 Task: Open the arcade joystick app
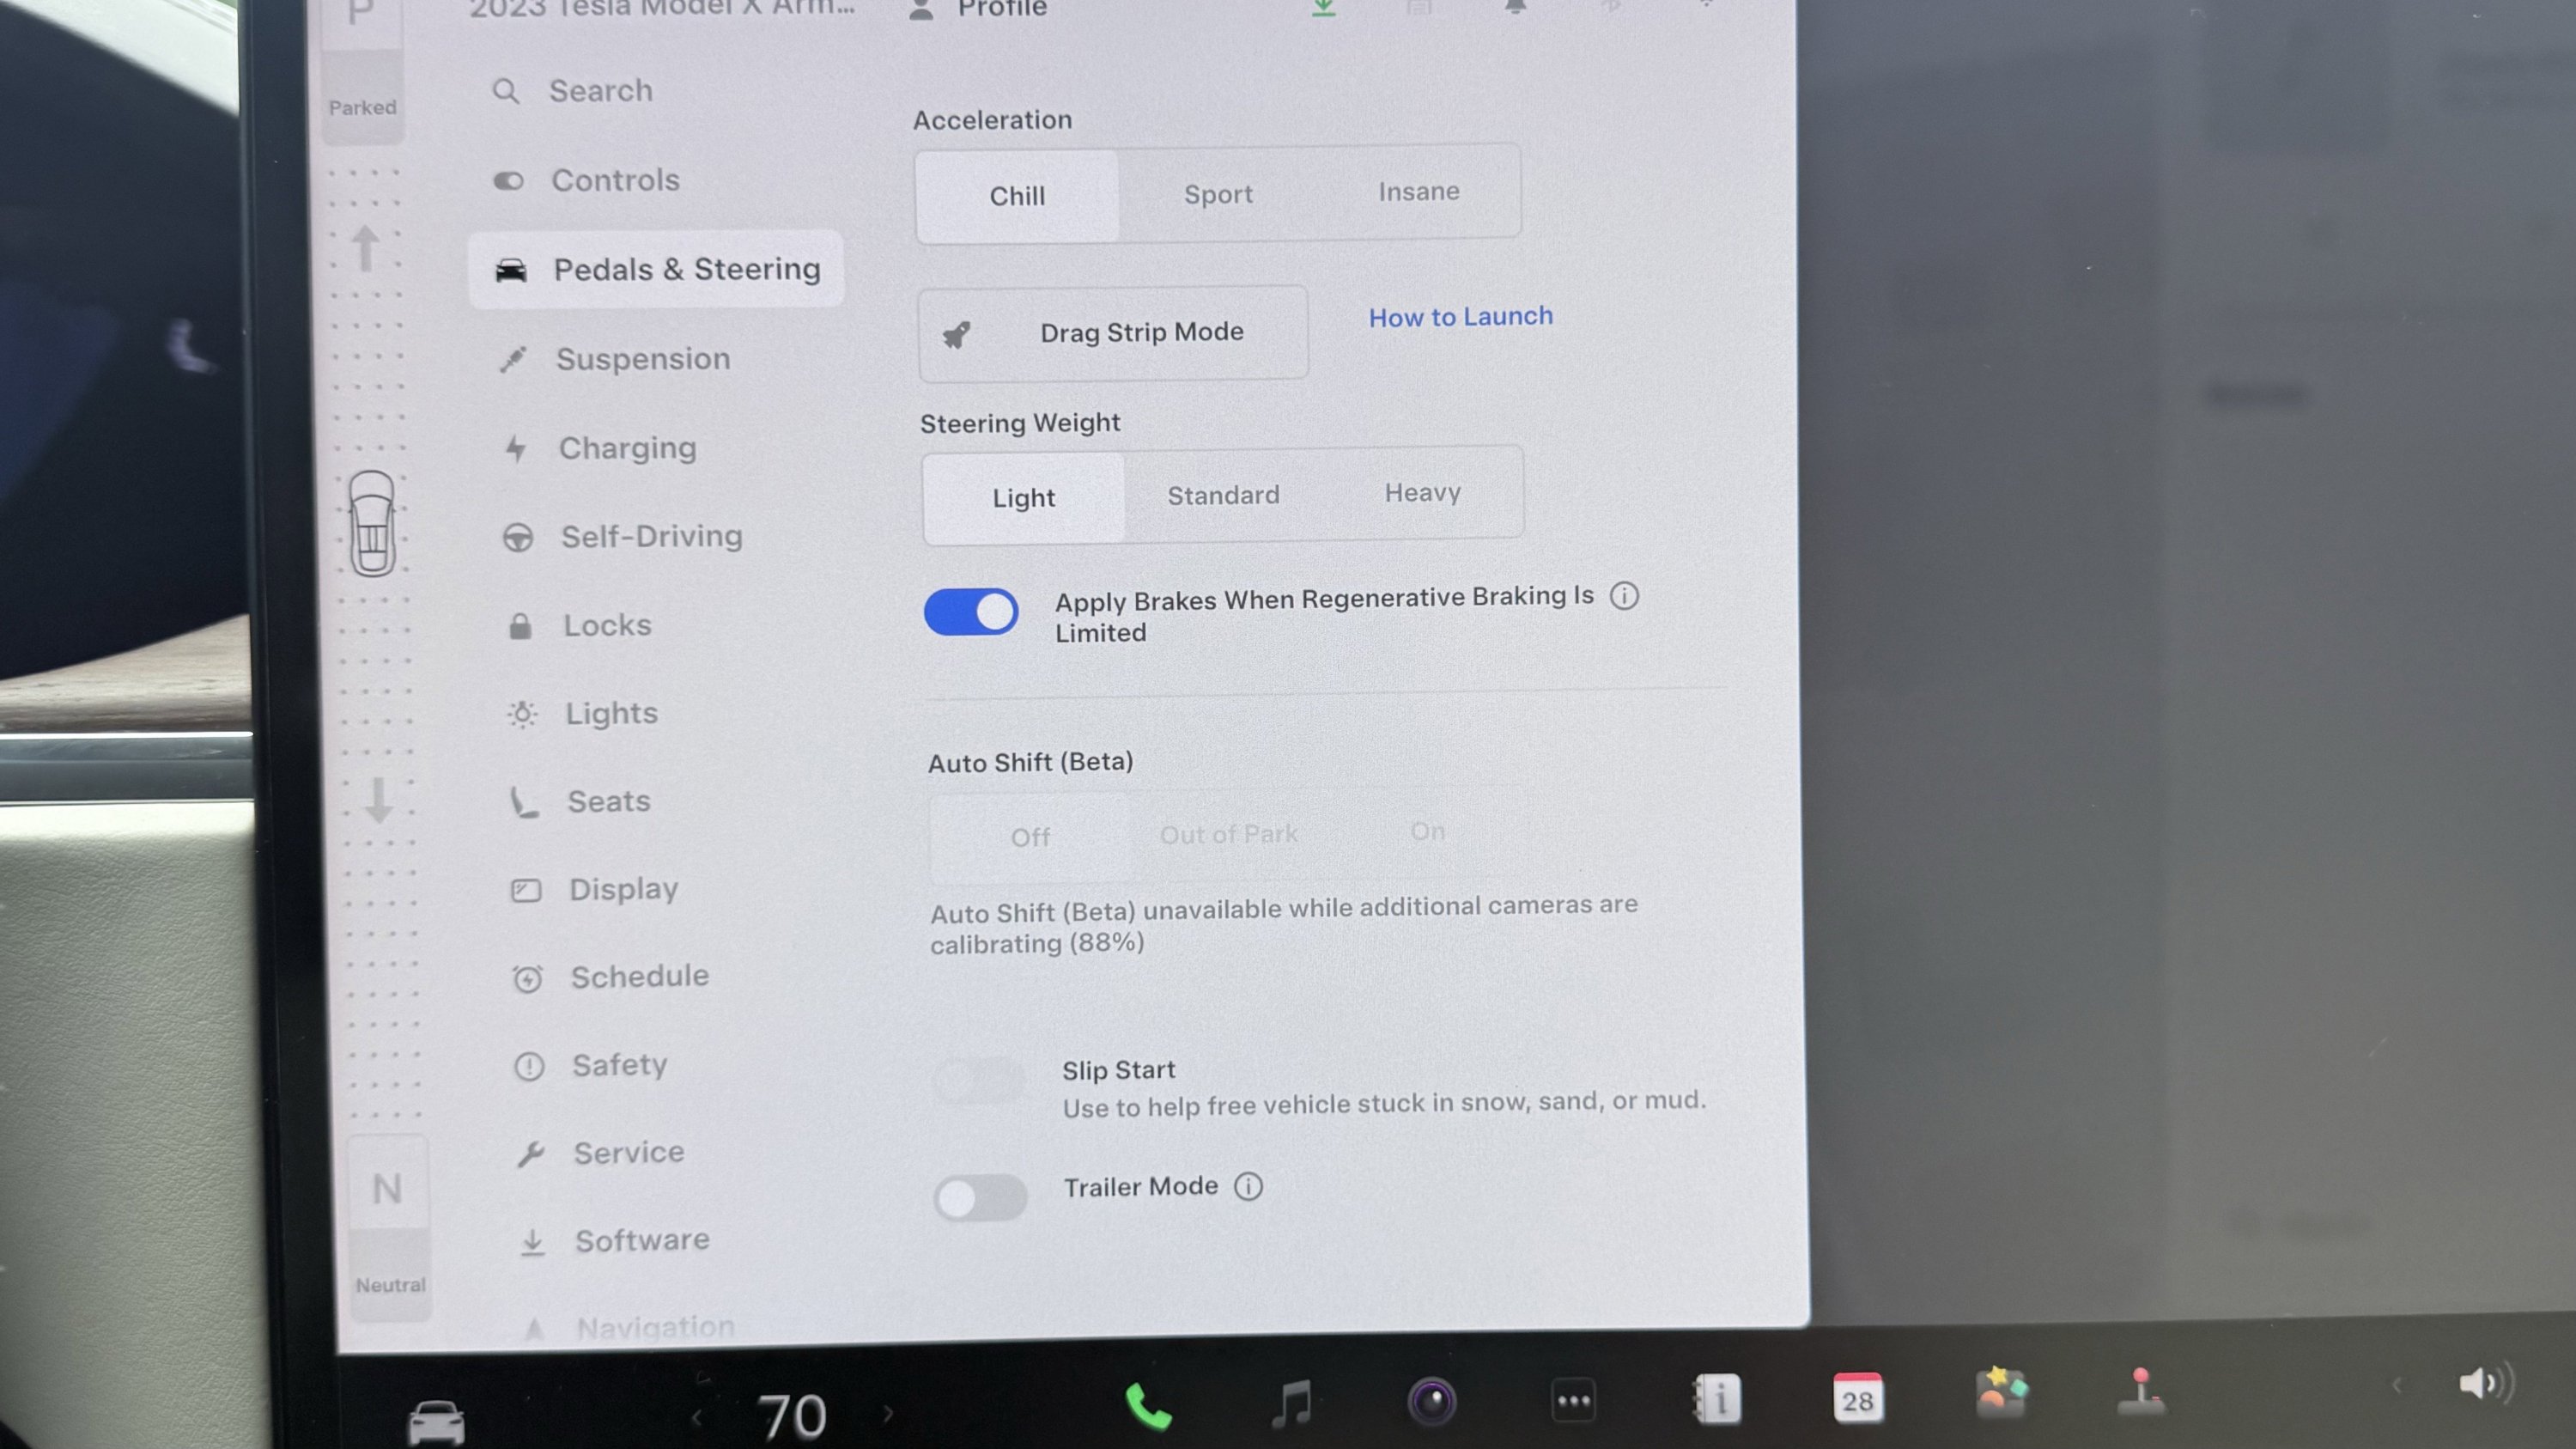[2141, 1392]
